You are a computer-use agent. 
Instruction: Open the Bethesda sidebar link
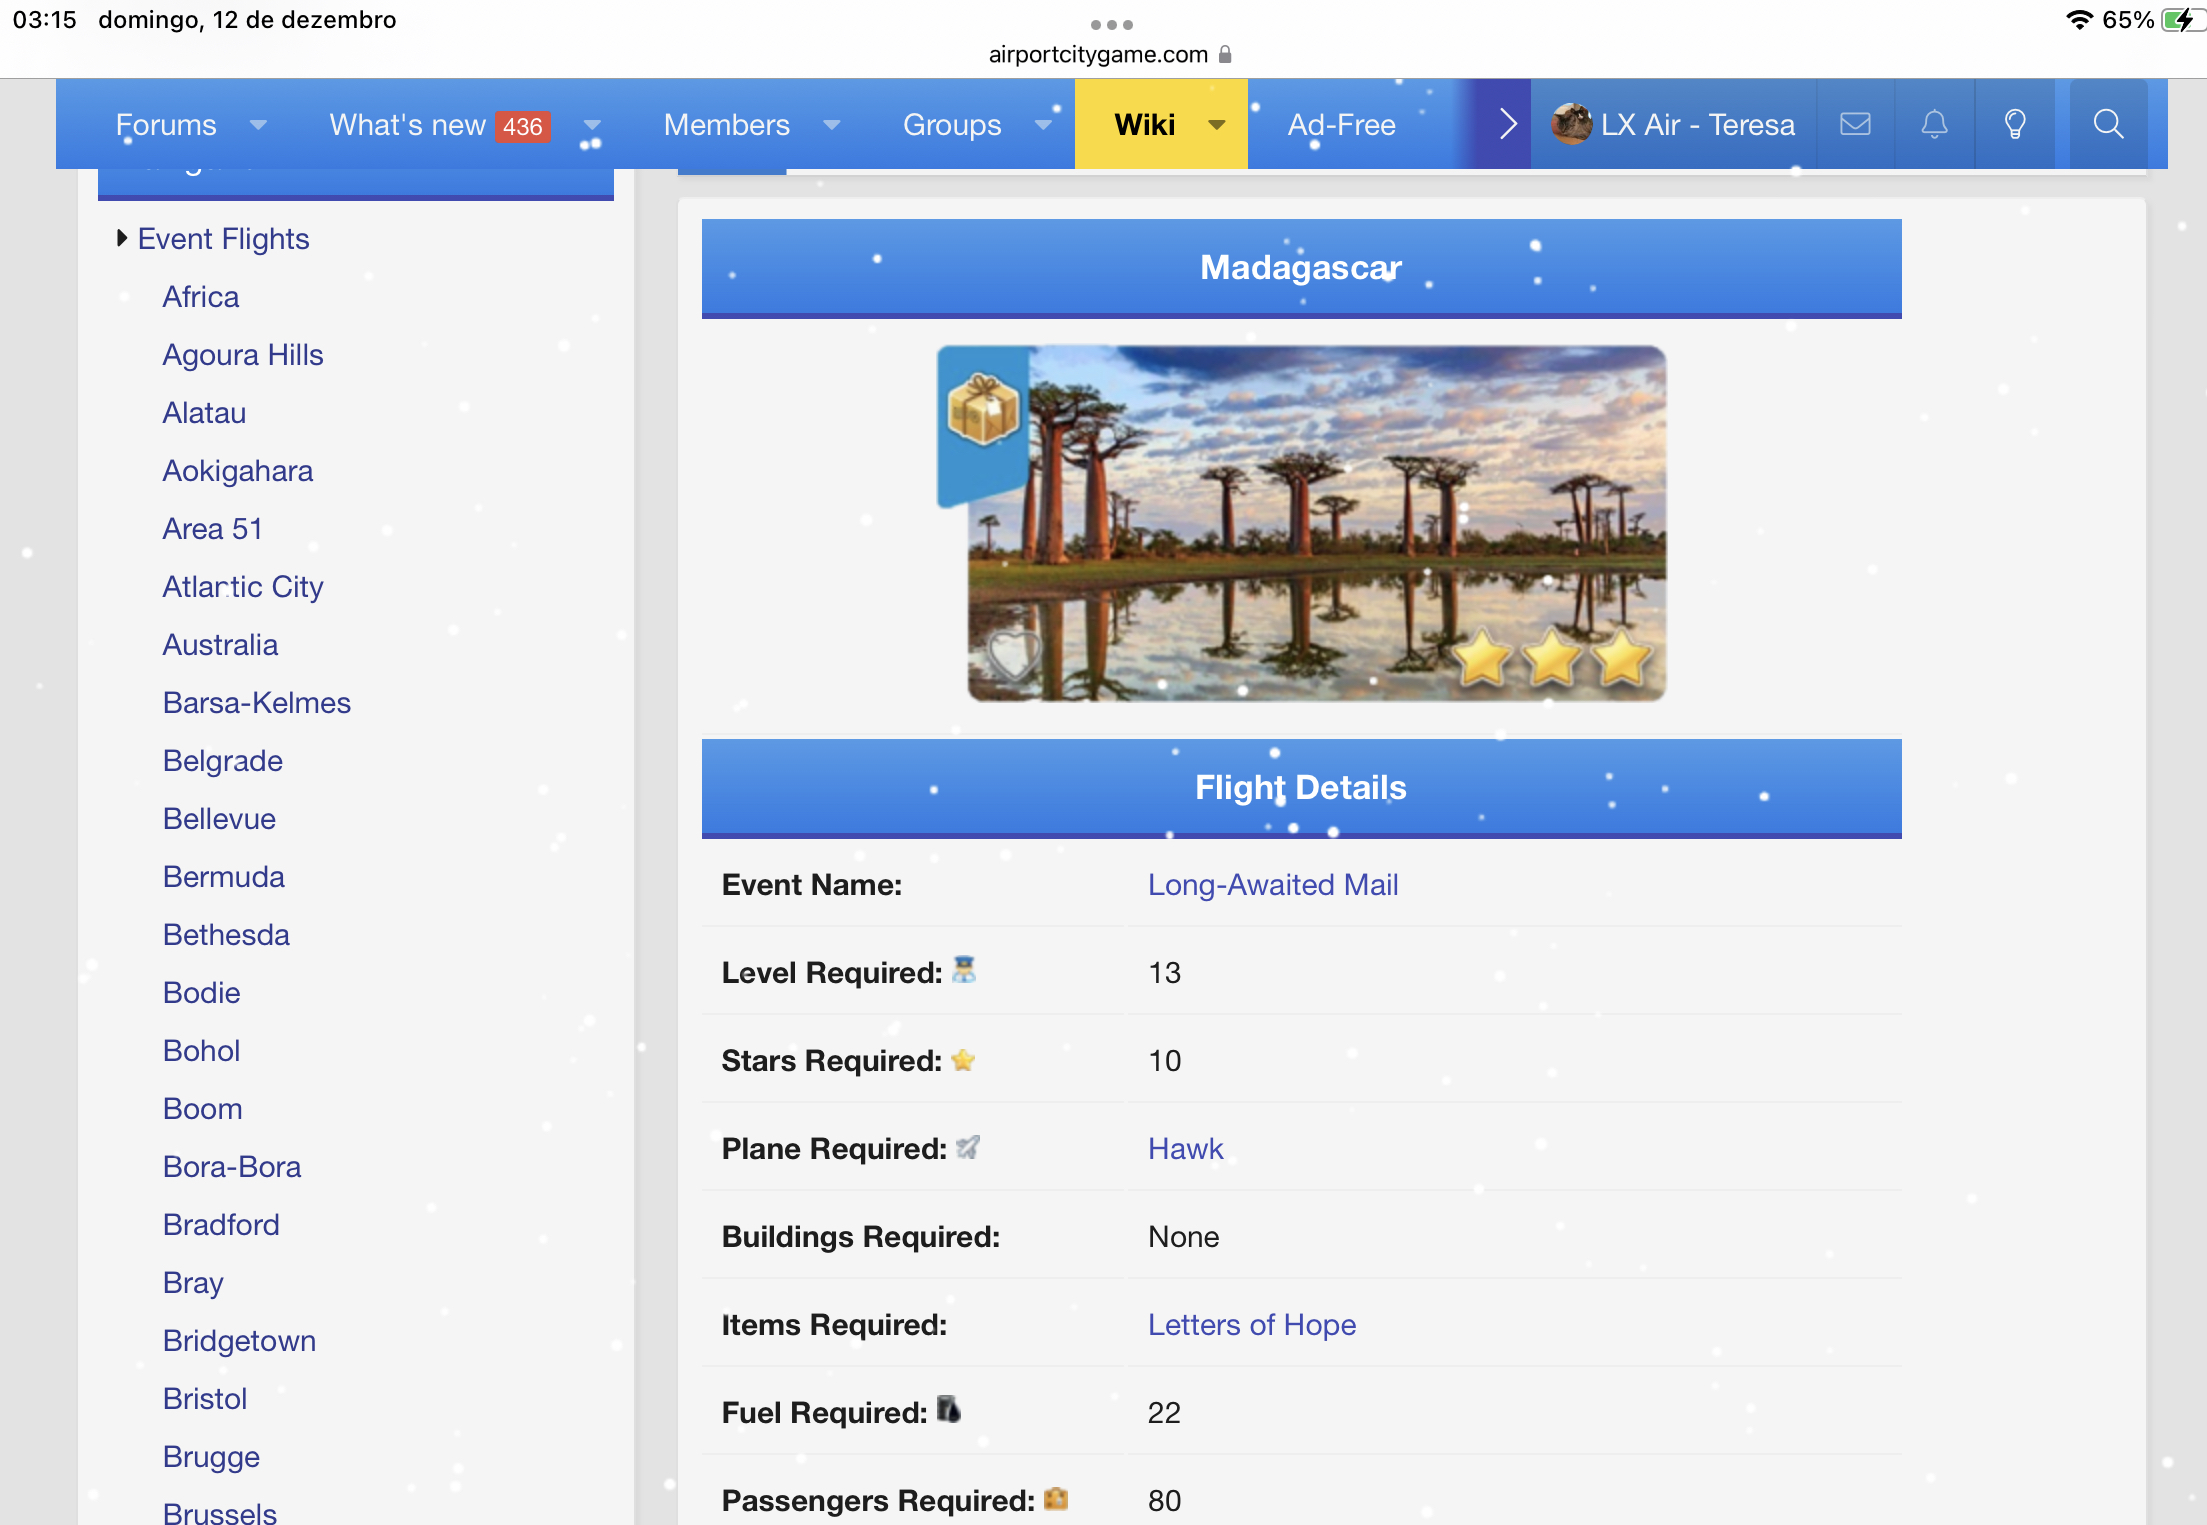(226, 935)
